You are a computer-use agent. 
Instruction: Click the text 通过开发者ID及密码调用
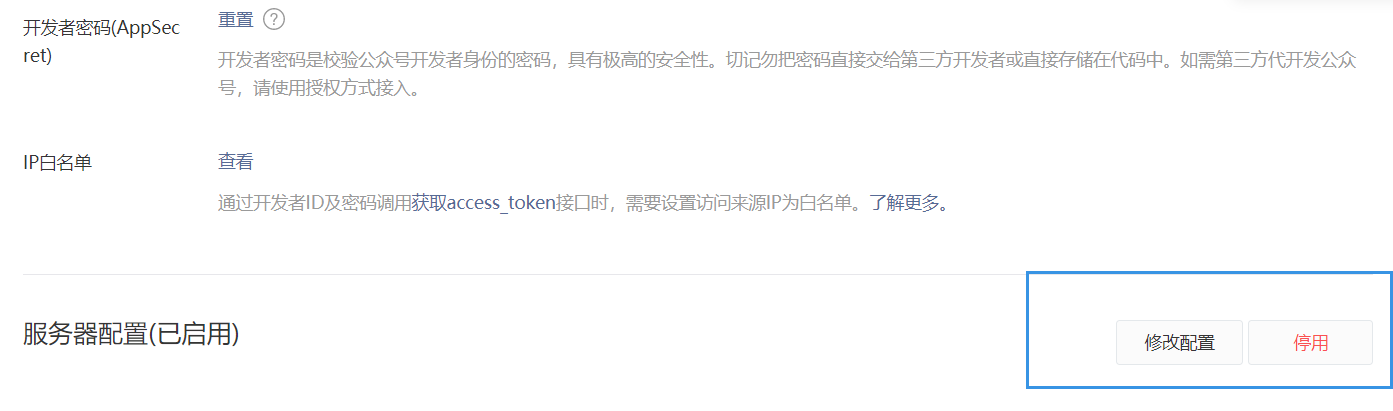point(315,204)
